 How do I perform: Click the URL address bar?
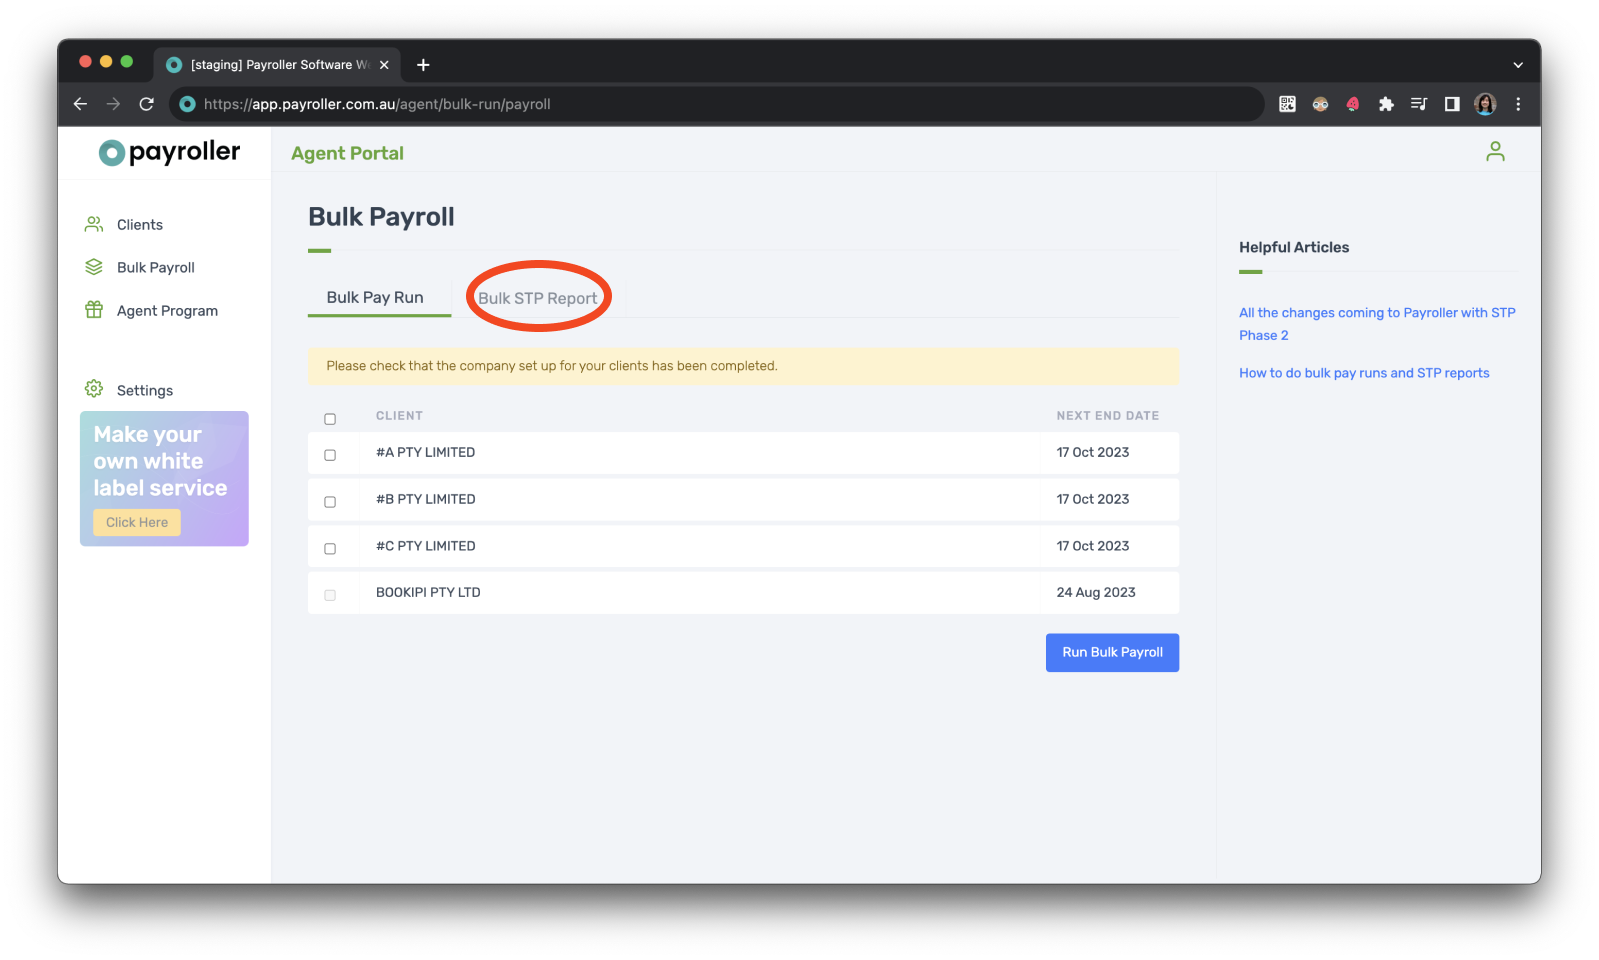coord(717,104)
